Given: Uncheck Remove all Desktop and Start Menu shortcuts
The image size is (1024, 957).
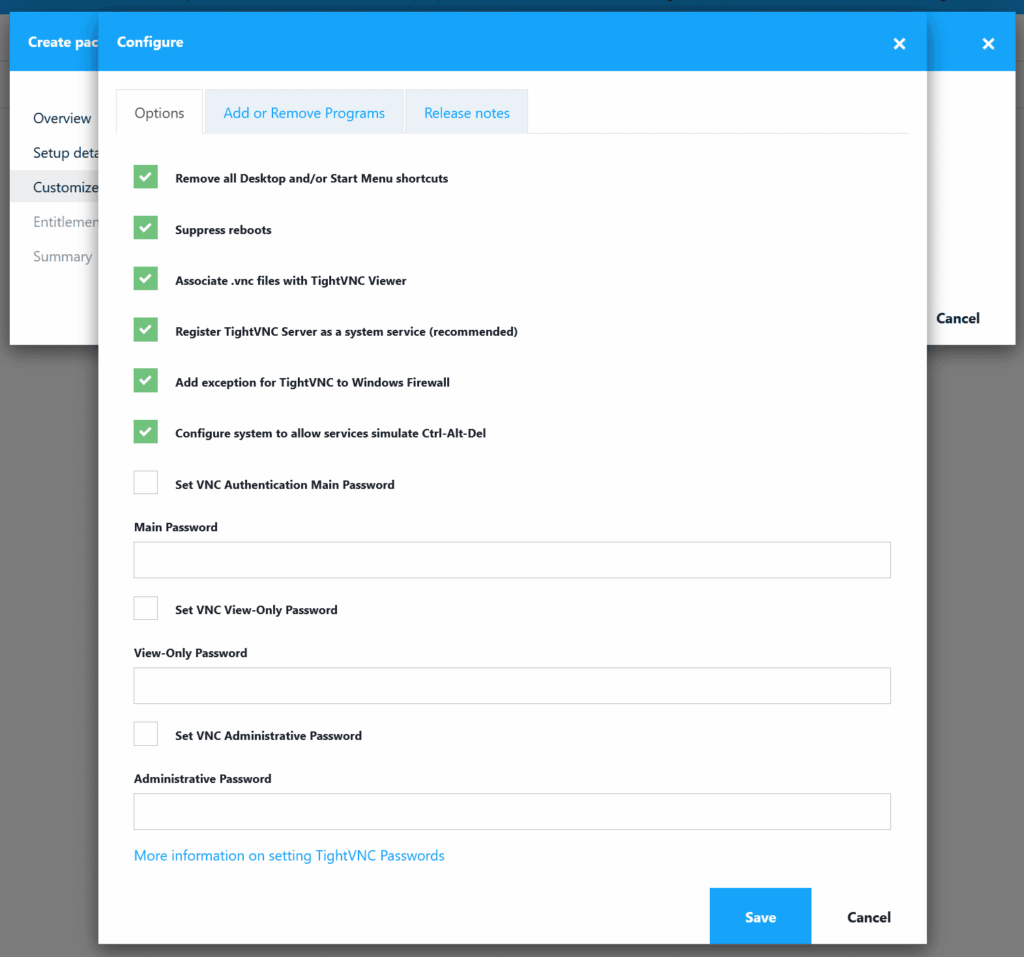Looking at the screenshot, I should 146,178.
